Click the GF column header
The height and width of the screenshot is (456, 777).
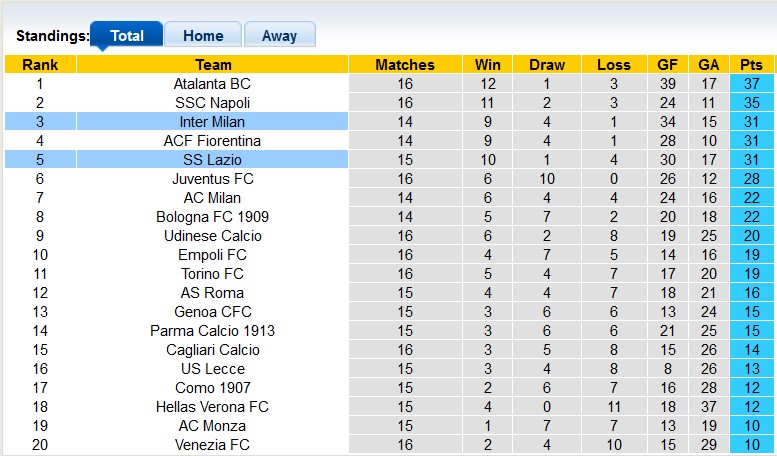667,64
